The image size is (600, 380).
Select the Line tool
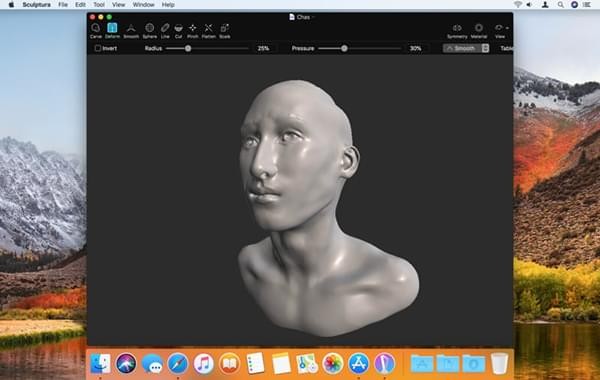(165, 31)
